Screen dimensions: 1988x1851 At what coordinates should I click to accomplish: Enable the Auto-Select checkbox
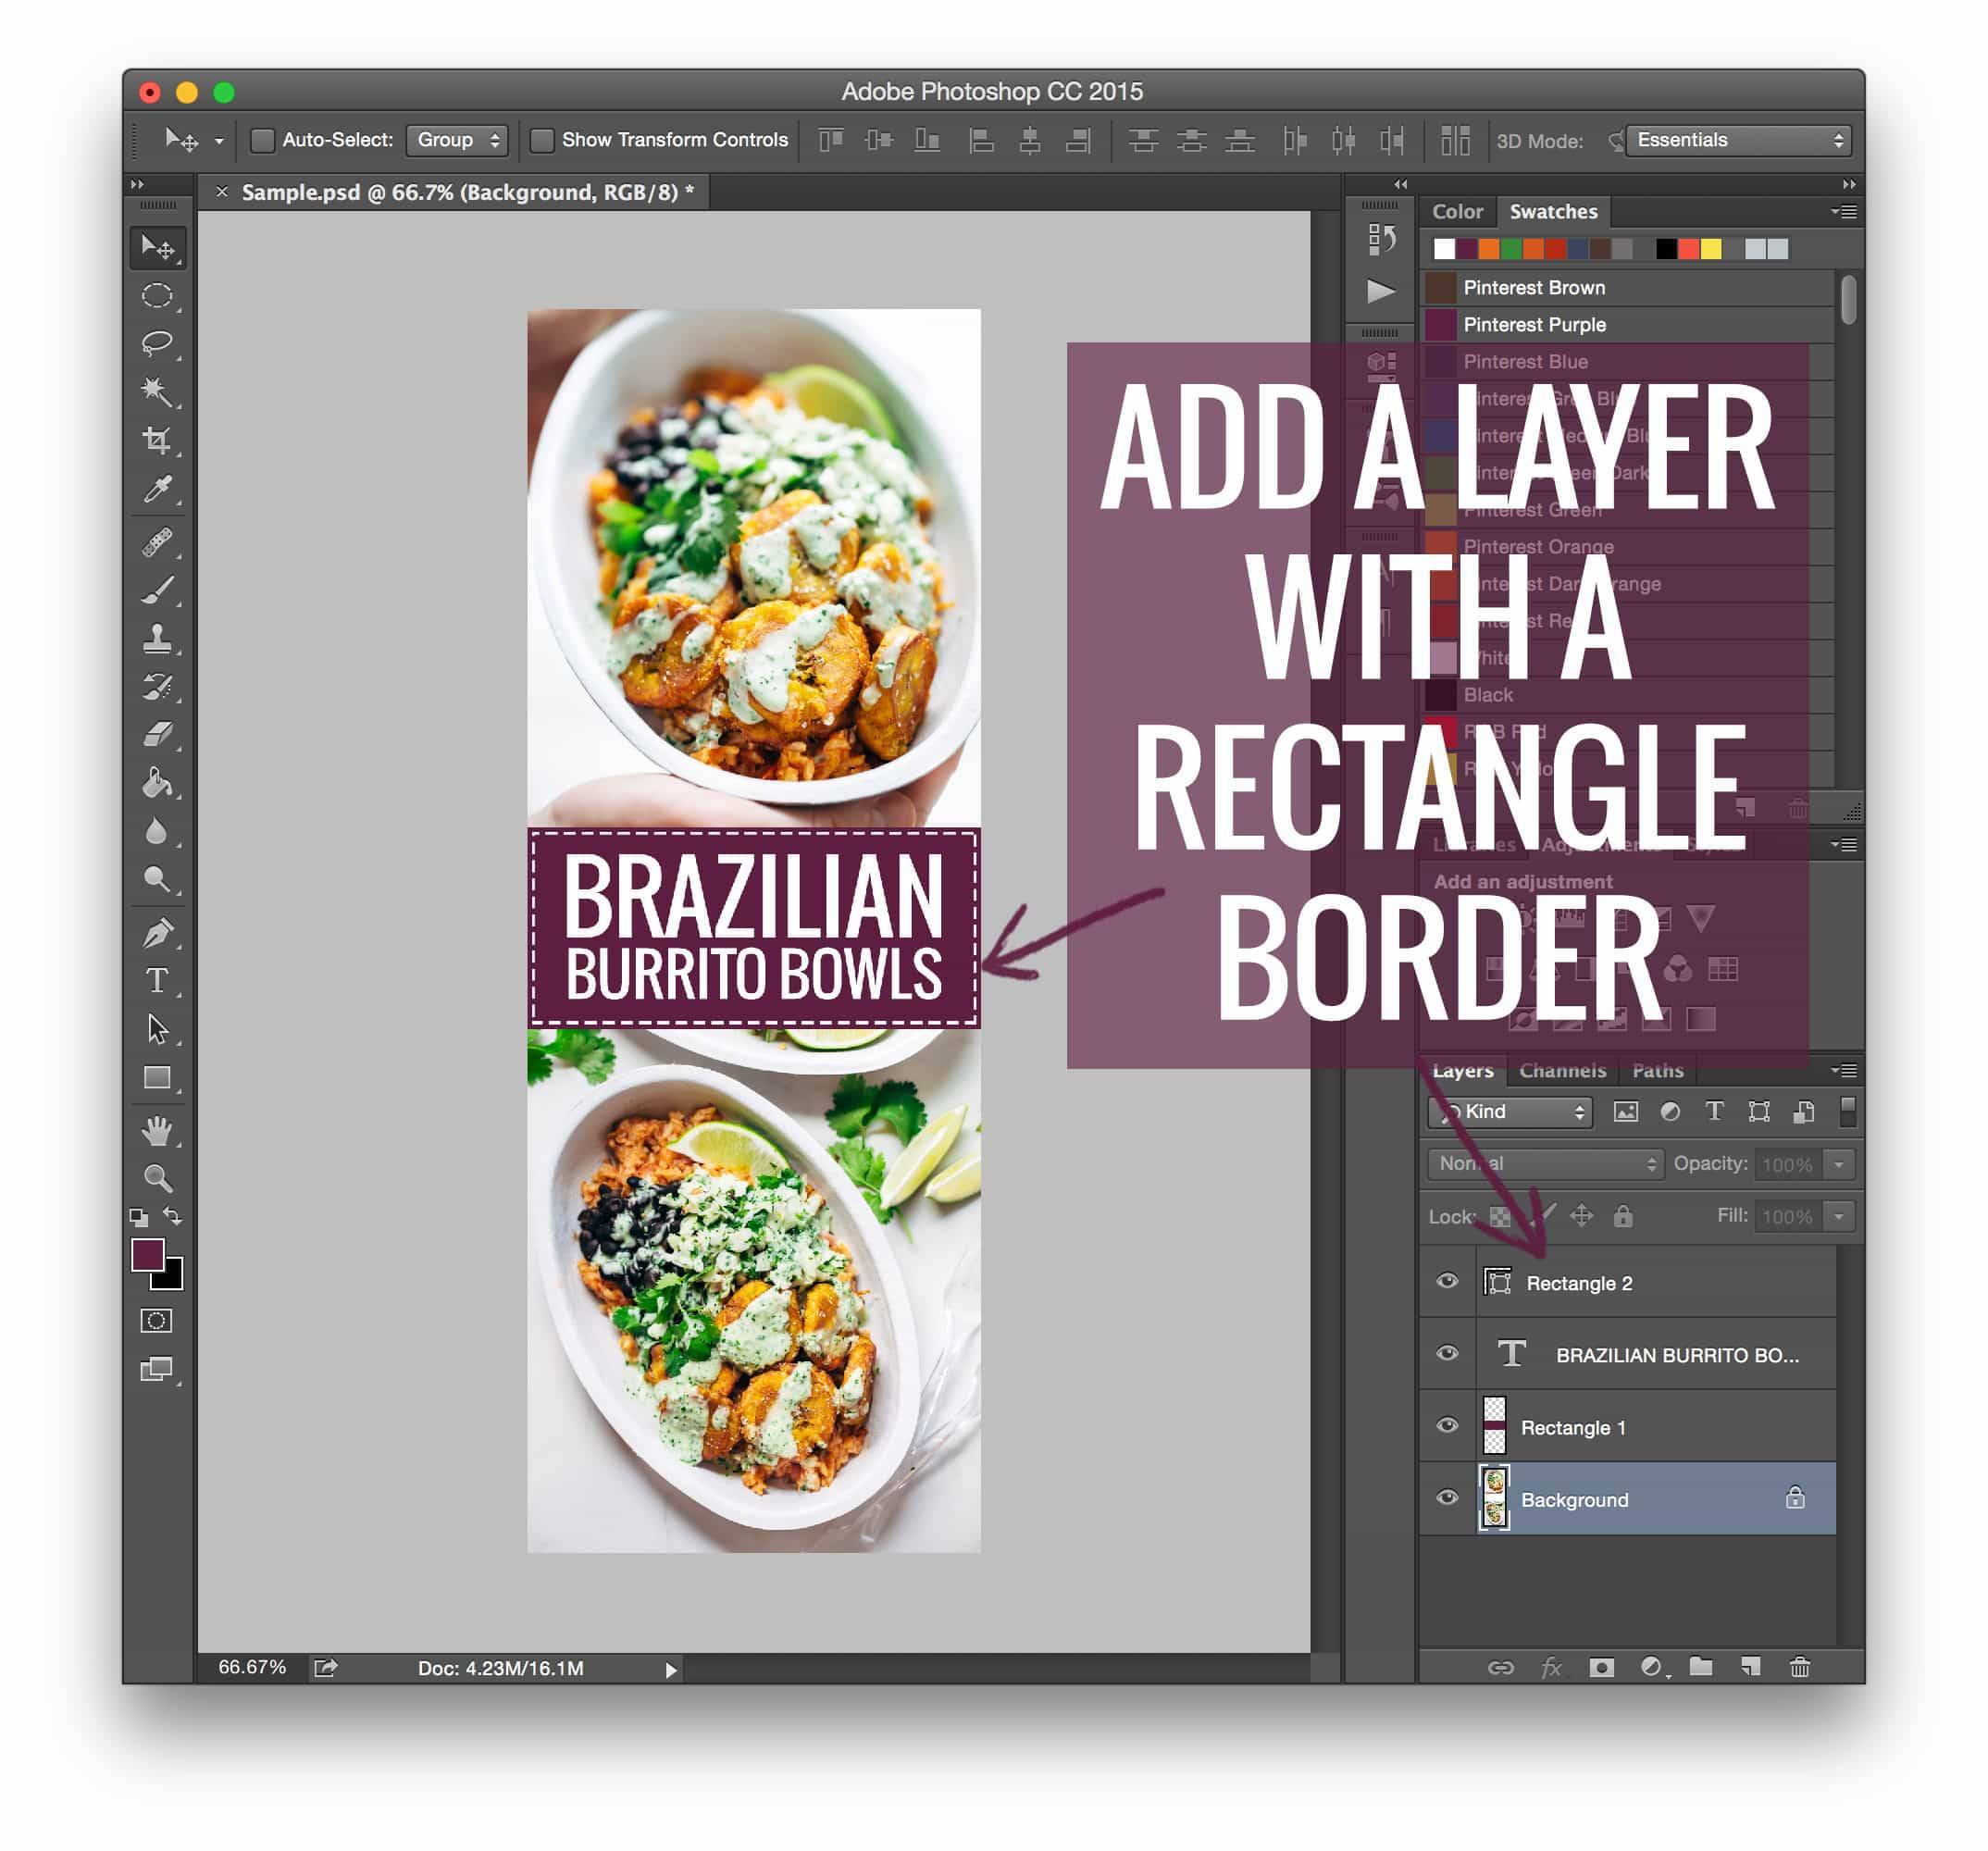coord(262,141)
